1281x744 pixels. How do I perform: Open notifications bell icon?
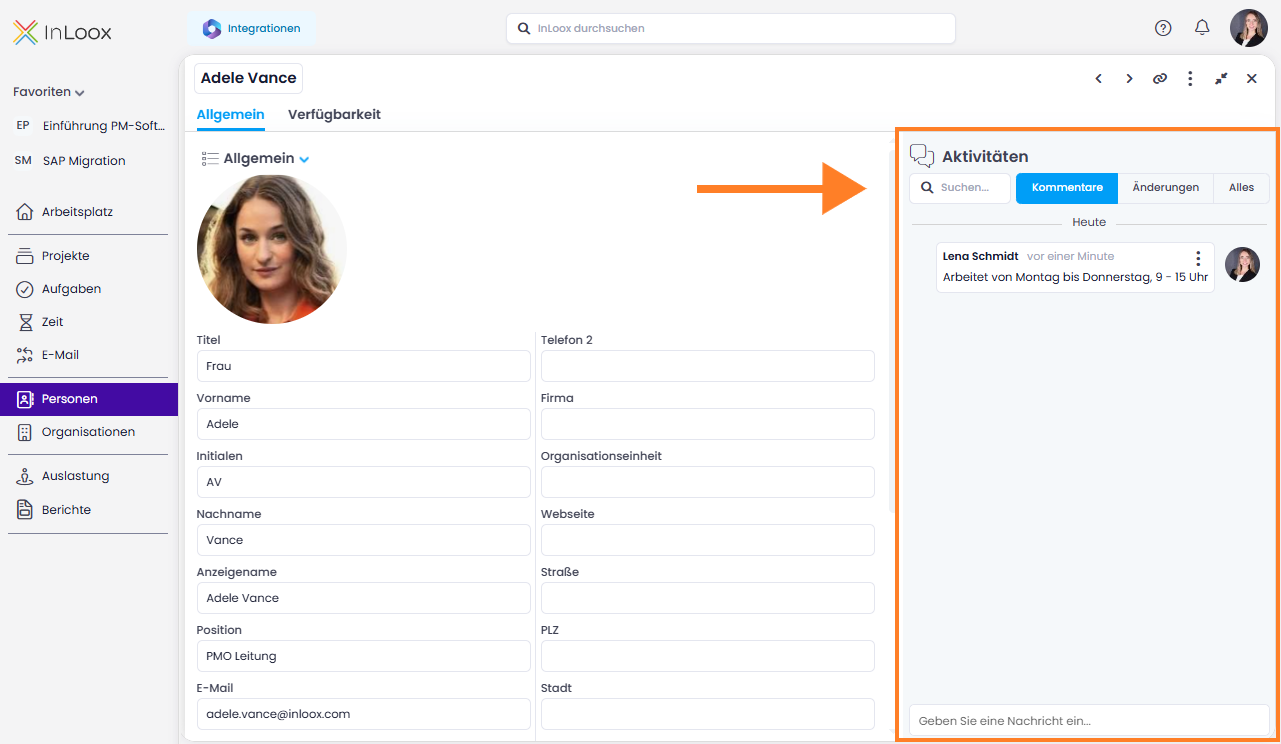click(1202, 28)
